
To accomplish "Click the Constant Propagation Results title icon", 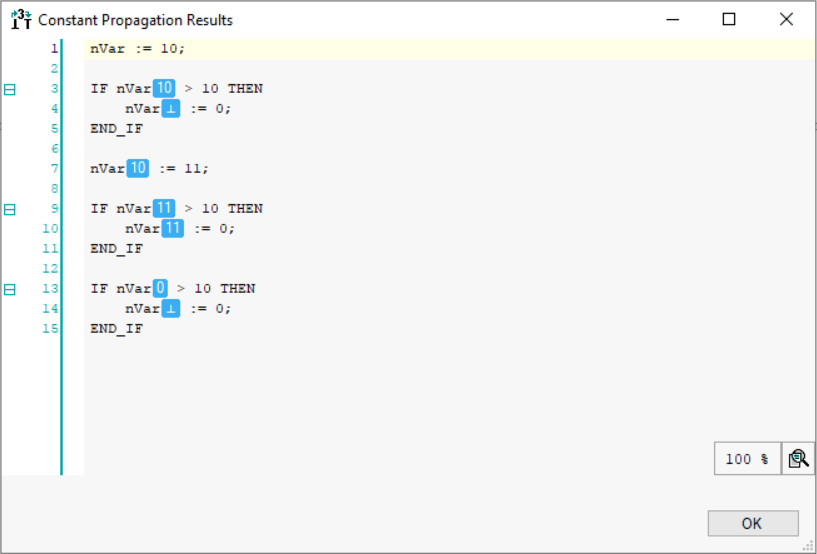I will tap(21, 19).
